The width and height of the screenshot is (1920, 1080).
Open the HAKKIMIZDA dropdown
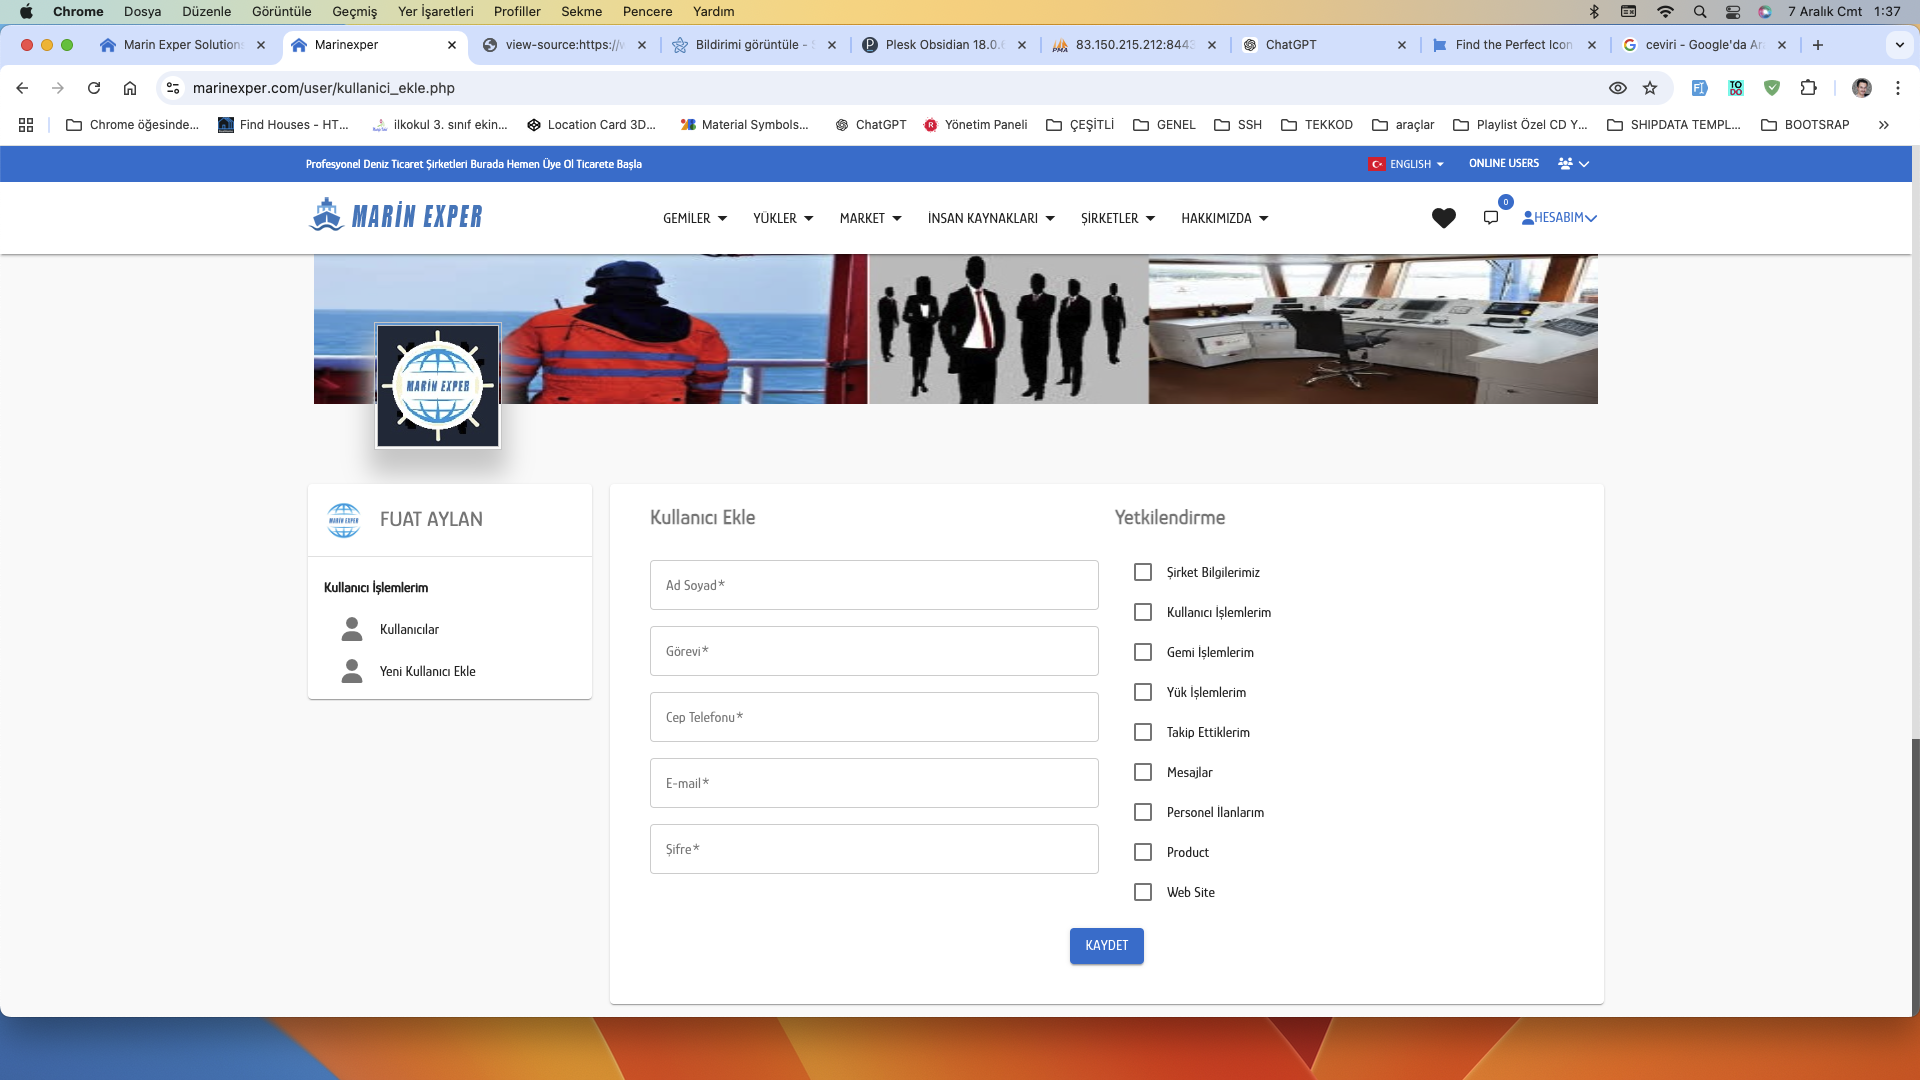(1225, 218)
